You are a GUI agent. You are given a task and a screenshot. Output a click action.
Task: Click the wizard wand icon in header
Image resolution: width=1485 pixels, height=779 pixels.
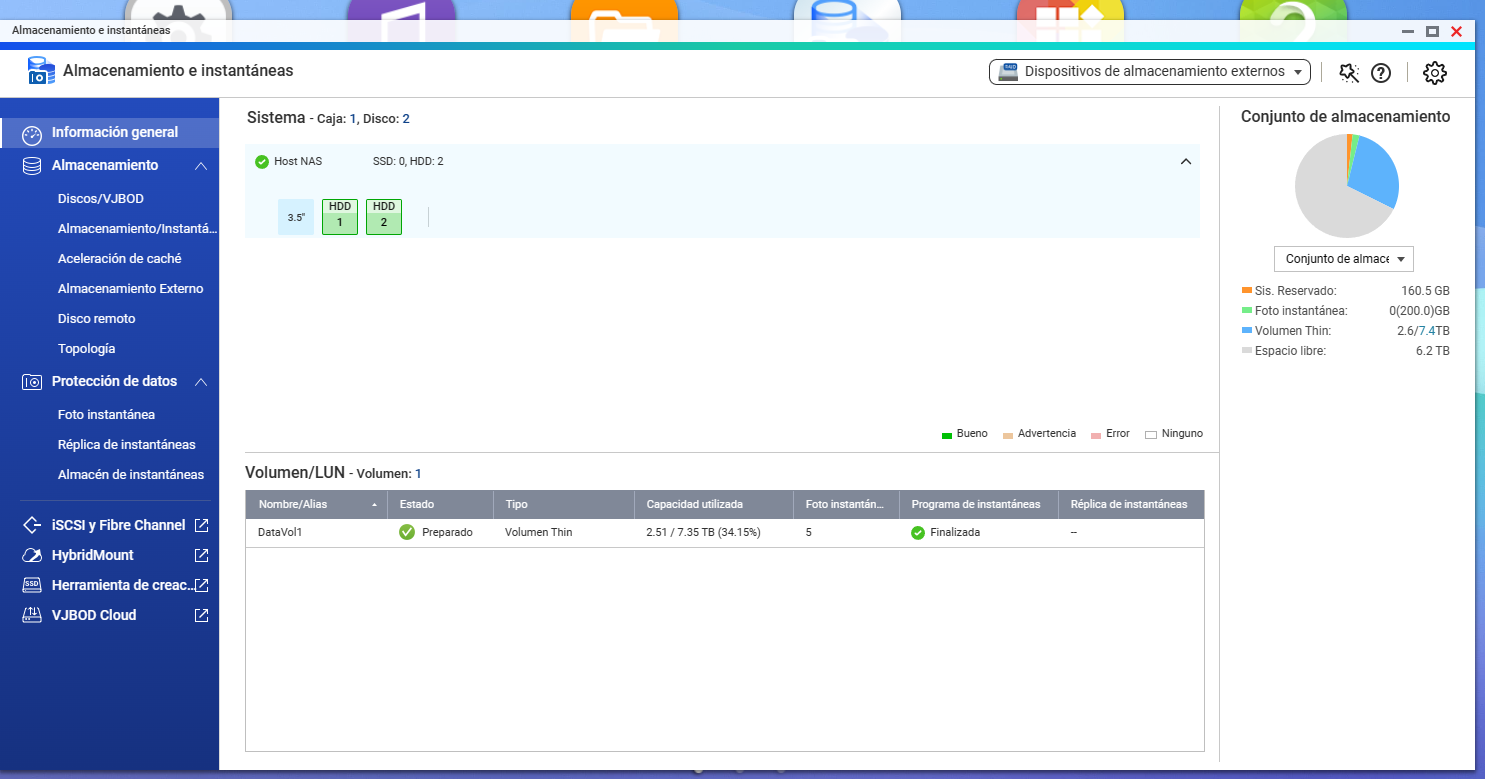(1349, 73)
